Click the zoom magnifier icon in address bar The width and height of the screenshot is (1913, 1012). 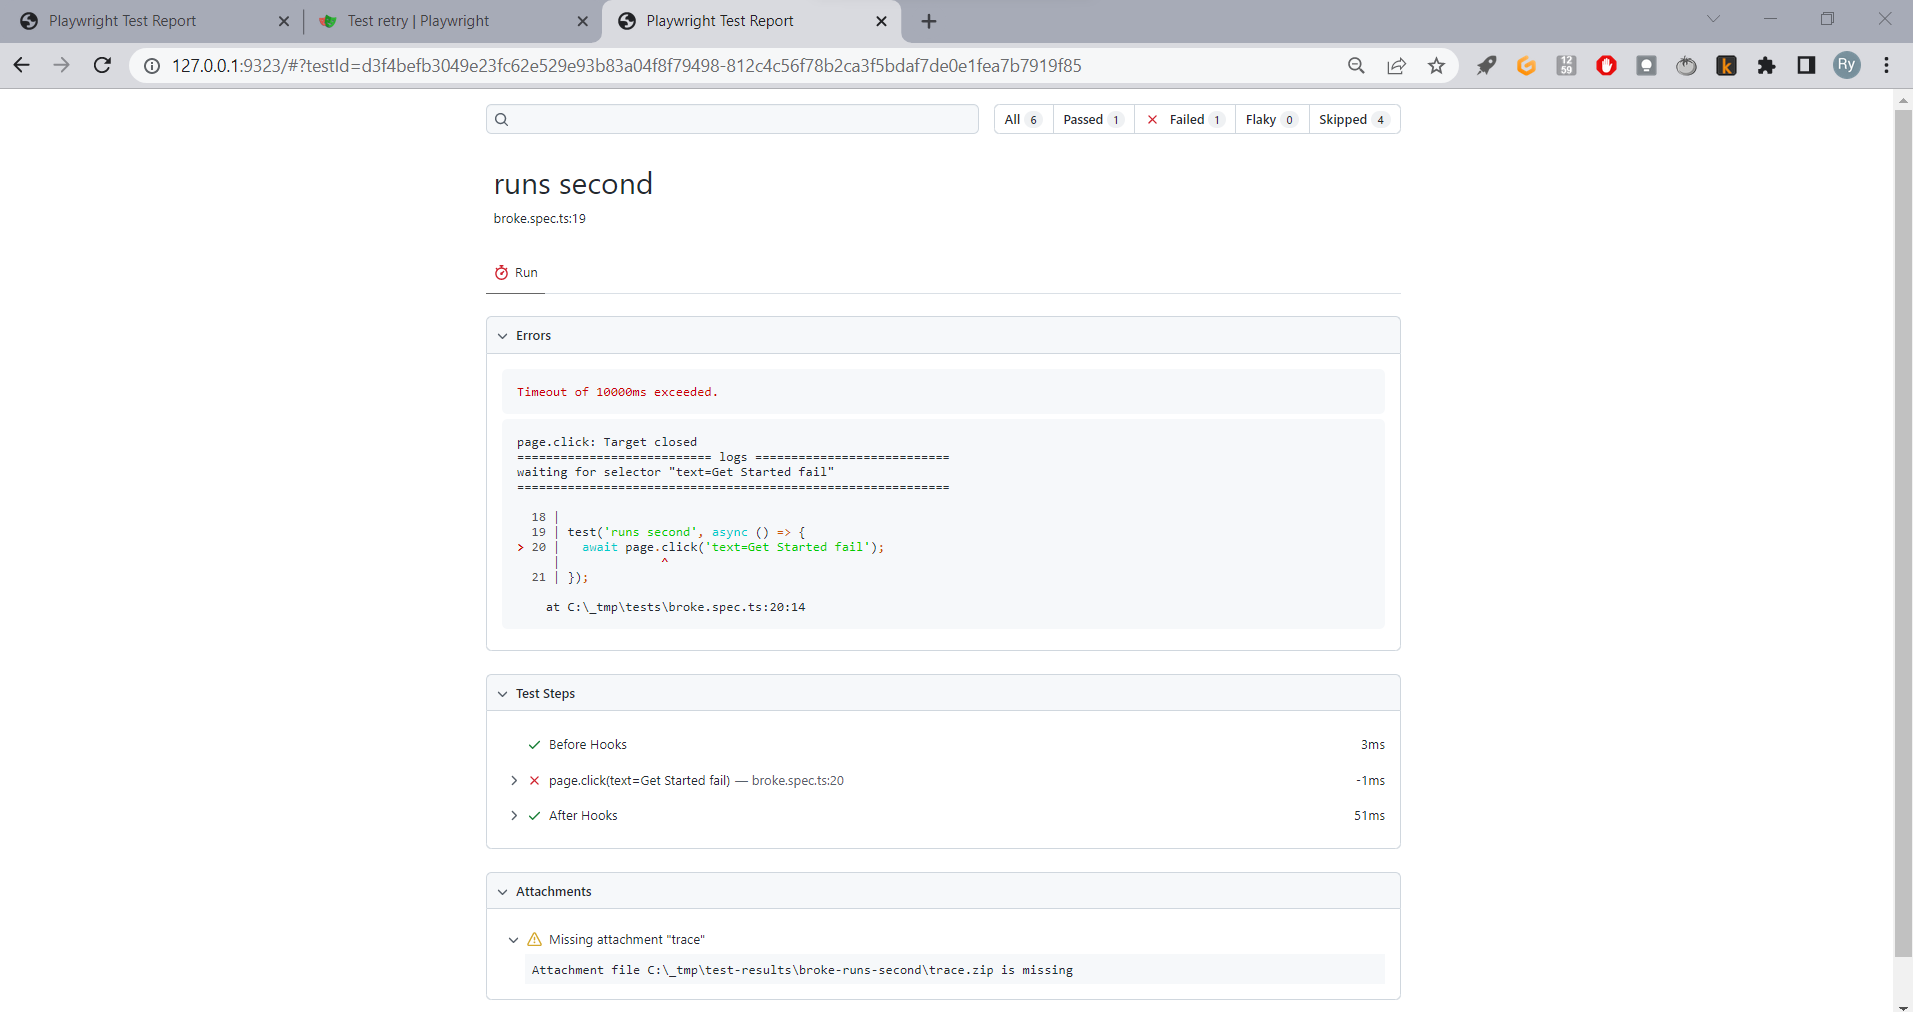[1356, 66]
